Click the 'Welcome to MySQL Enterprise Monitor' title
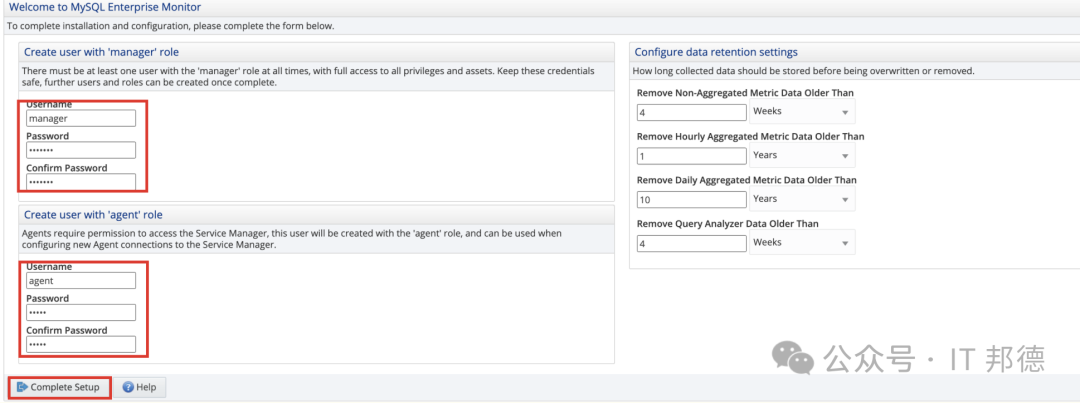The image size is (1080, 403). [105, 8]
